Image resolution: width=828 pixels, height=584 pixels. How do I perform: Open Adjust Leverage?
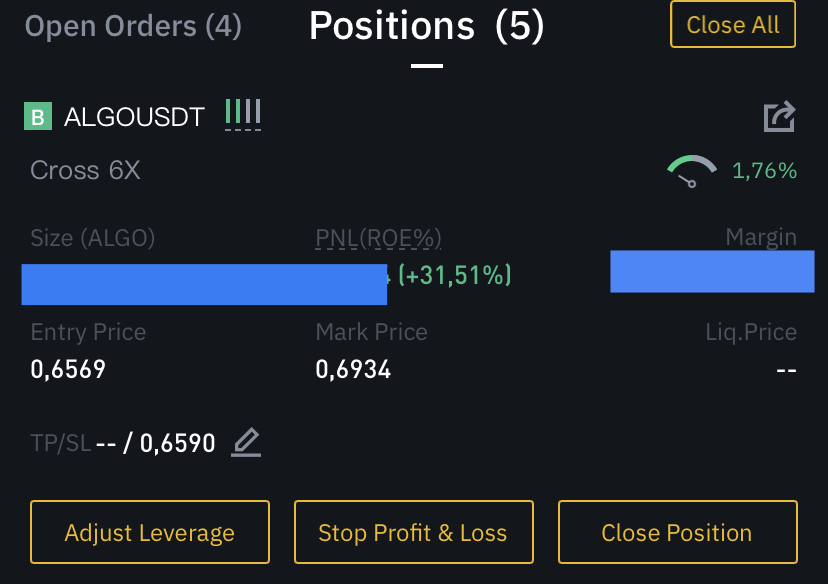[150, 532]
